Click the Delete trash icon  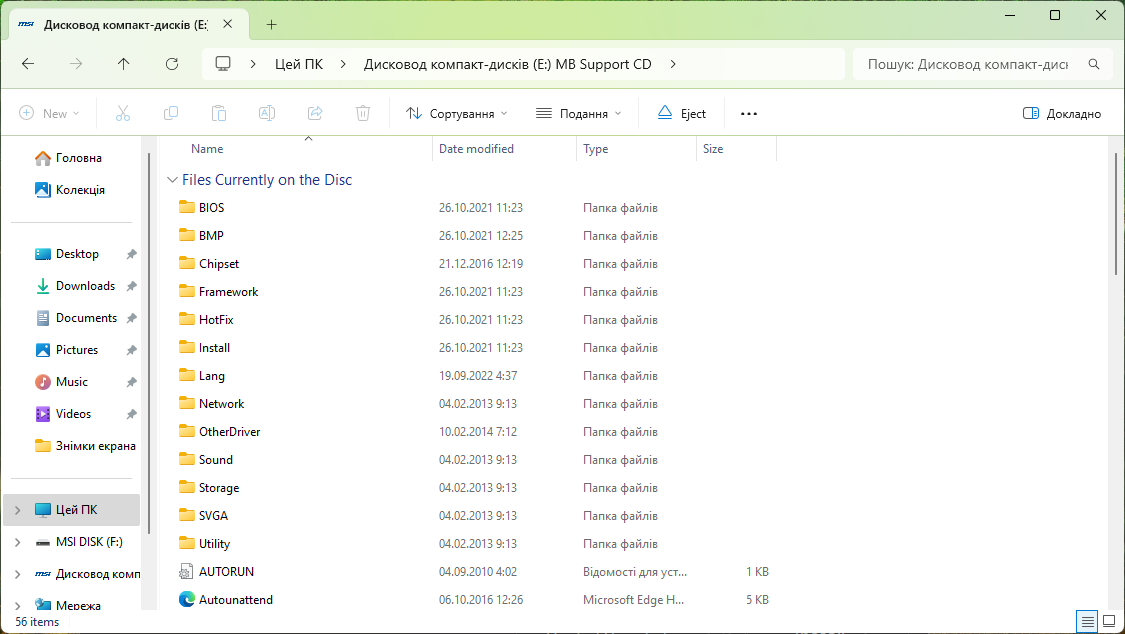(363, 113)
